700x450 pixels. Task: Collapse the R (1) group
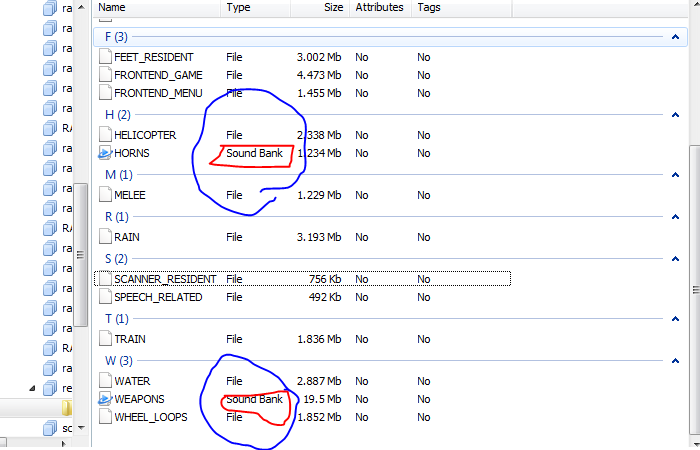pyautogui.click(x=675, y=217)
